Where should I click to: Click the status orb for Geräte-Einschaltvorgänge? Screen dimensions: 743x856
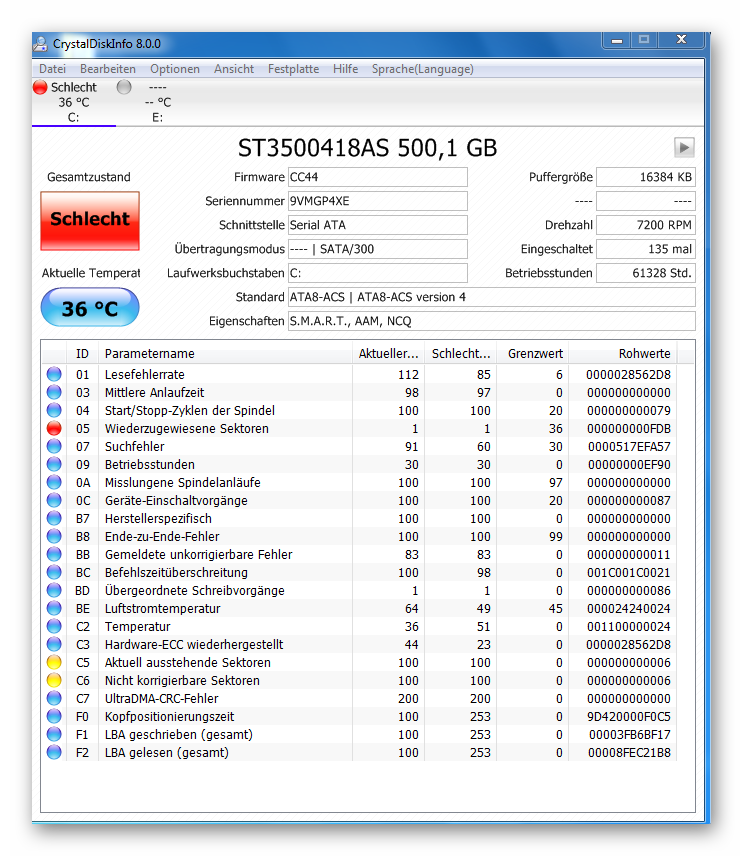click(x=54, y=500)
